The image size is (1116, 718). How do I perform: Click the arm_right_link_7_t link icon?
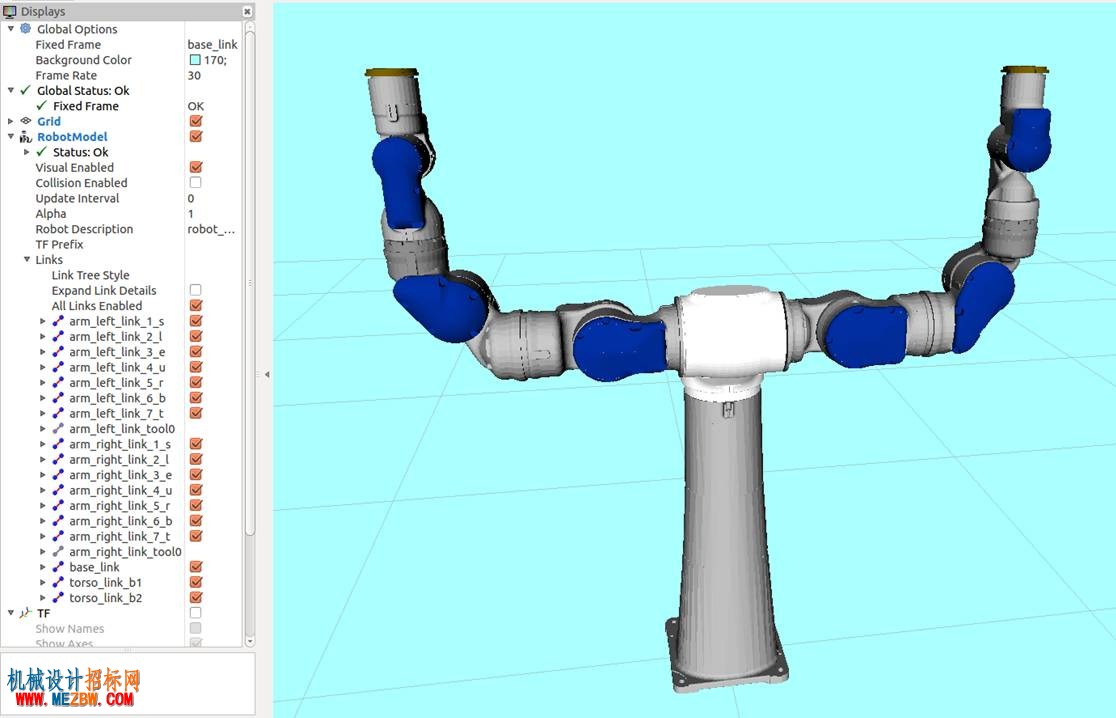point(58,537)
